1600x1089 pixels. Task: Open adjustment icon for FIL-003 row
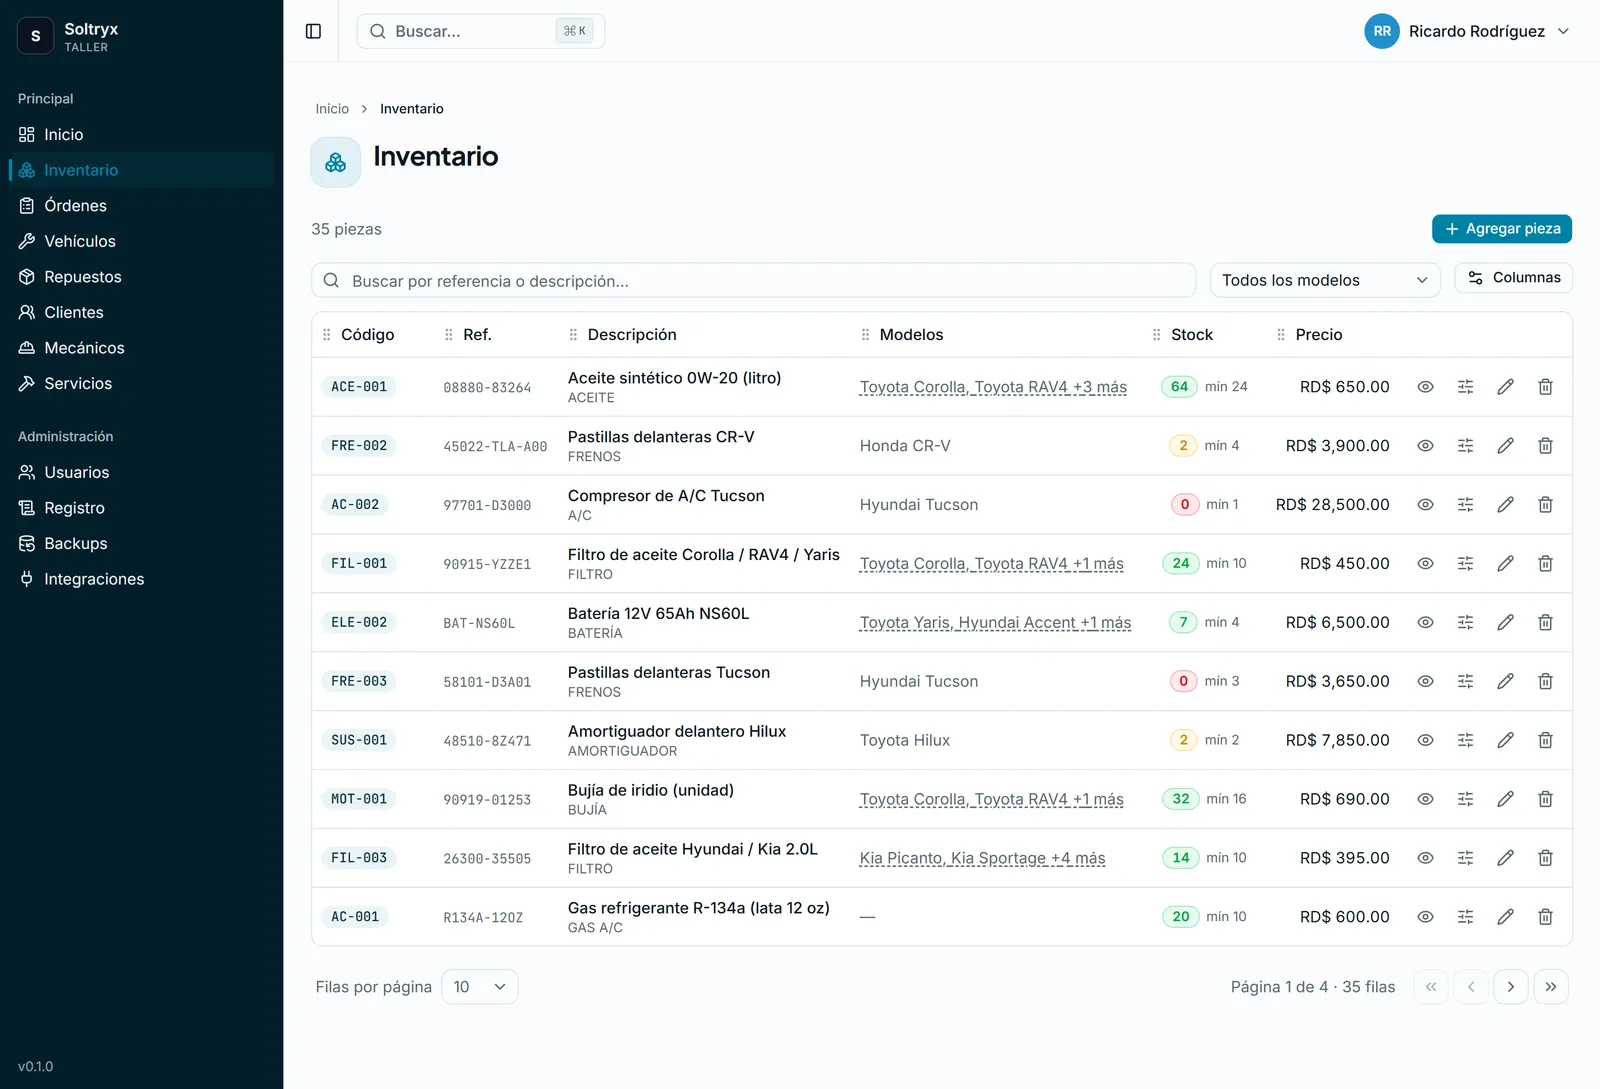[1465, 858]
